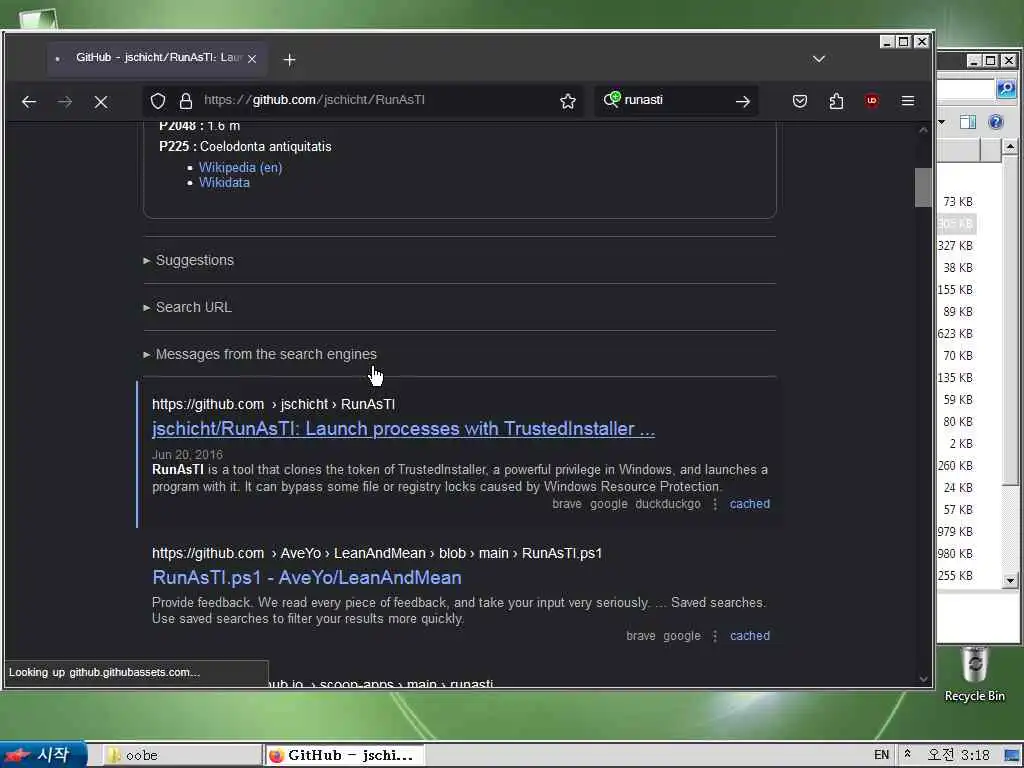Click the AveYo › LeanAndMean breadcrumb URL
This screenshot has height=768, width=1024.
point(377,553)
